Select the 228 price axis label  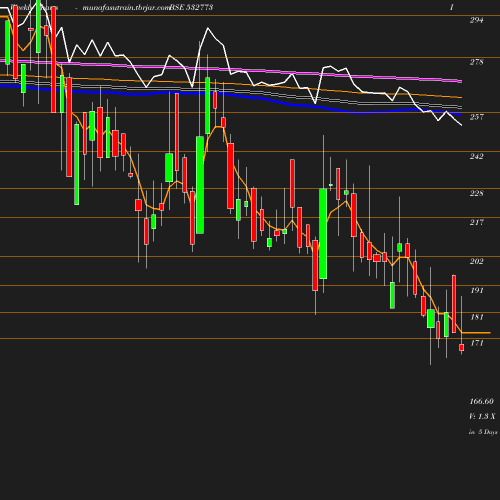pos(476,193)
